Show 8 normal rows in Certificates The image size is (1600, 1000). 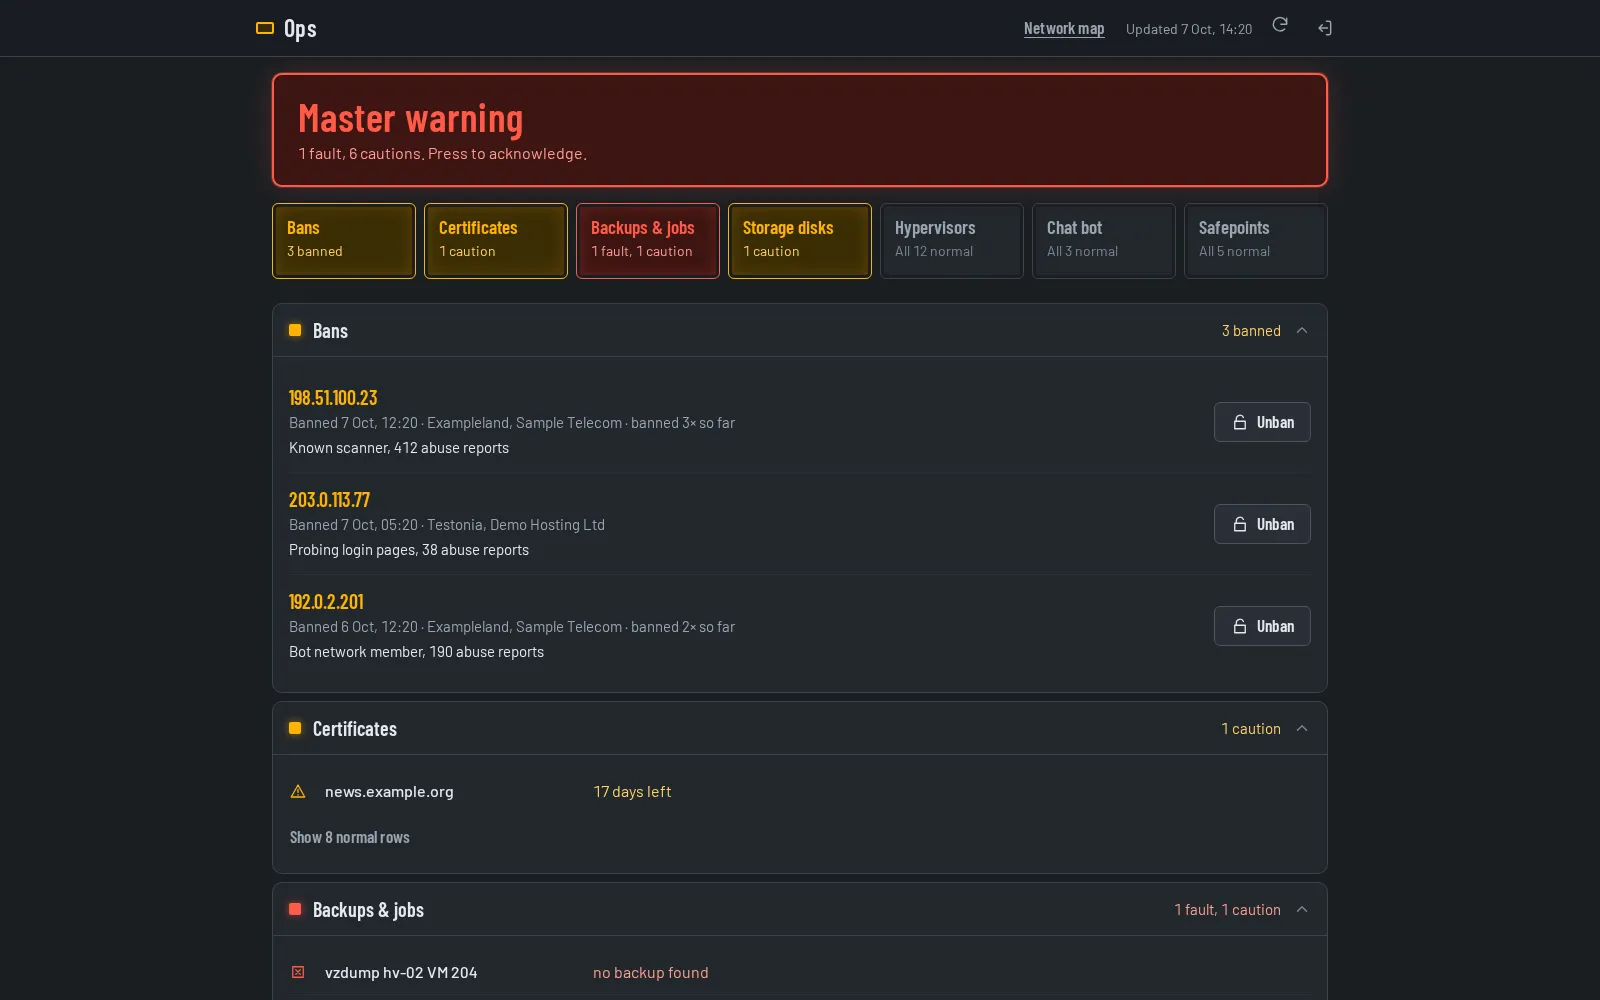350,838
